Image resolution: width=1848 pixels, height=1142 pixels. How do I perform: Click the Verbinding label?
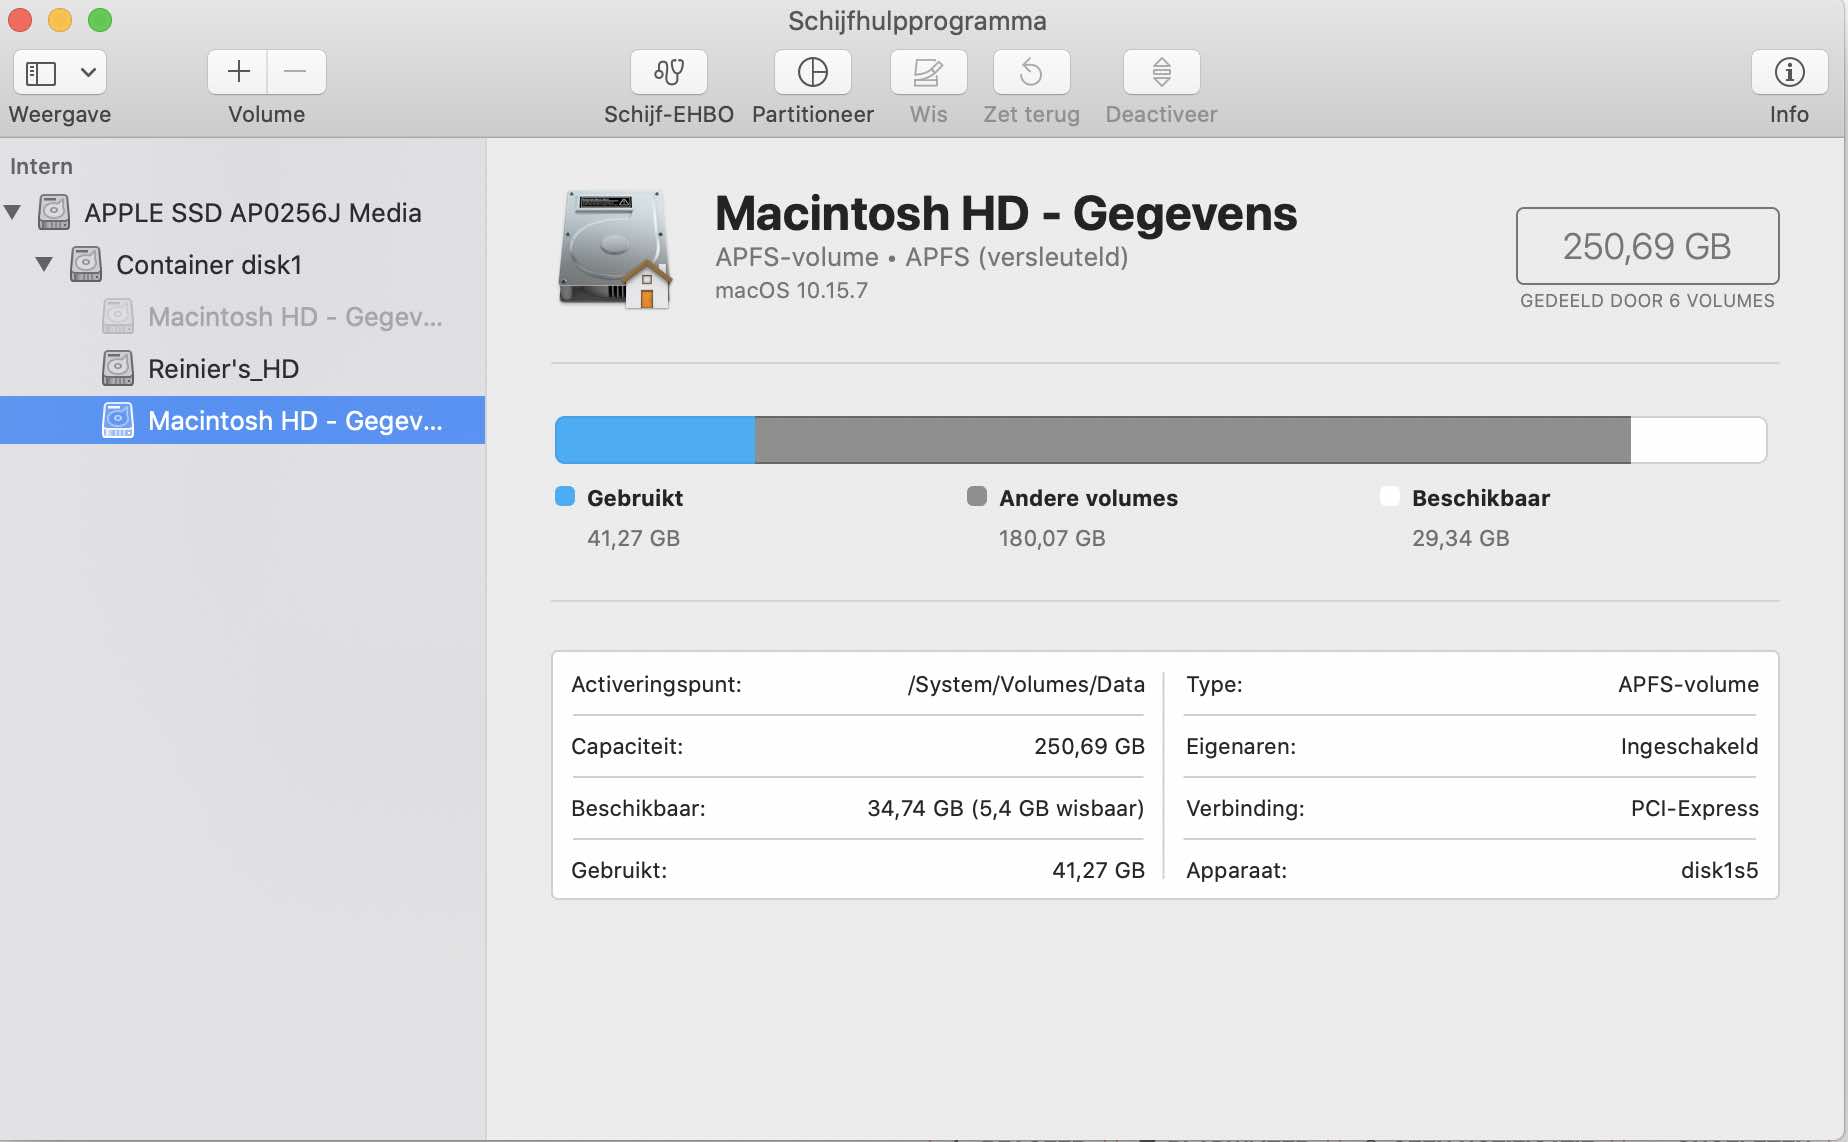1245,808
